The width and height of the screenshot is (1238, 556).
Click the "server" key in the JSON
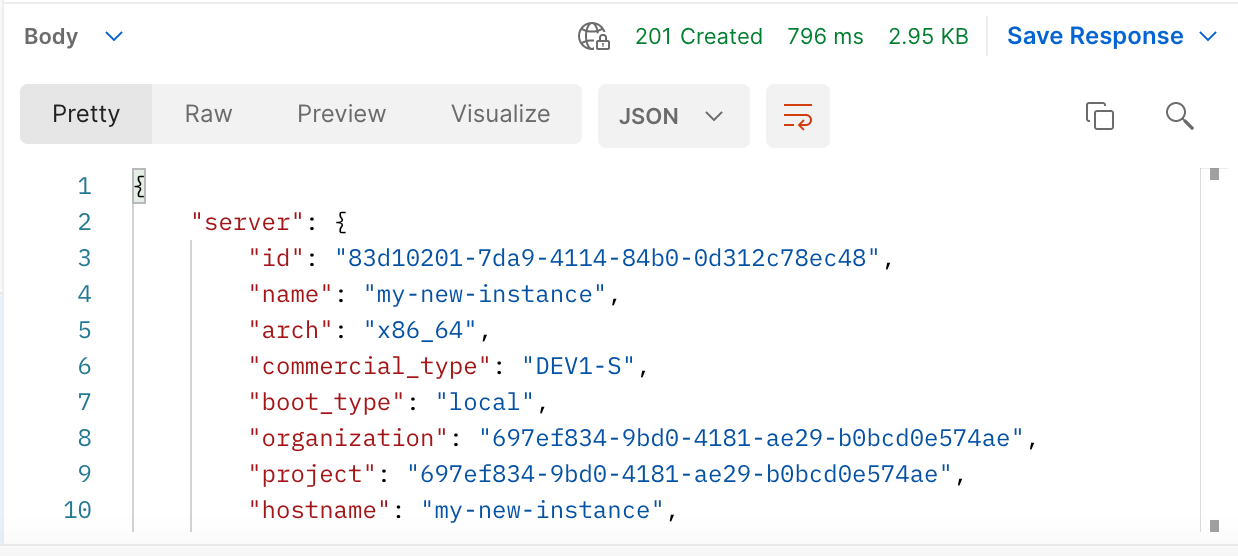click(241, 222)
